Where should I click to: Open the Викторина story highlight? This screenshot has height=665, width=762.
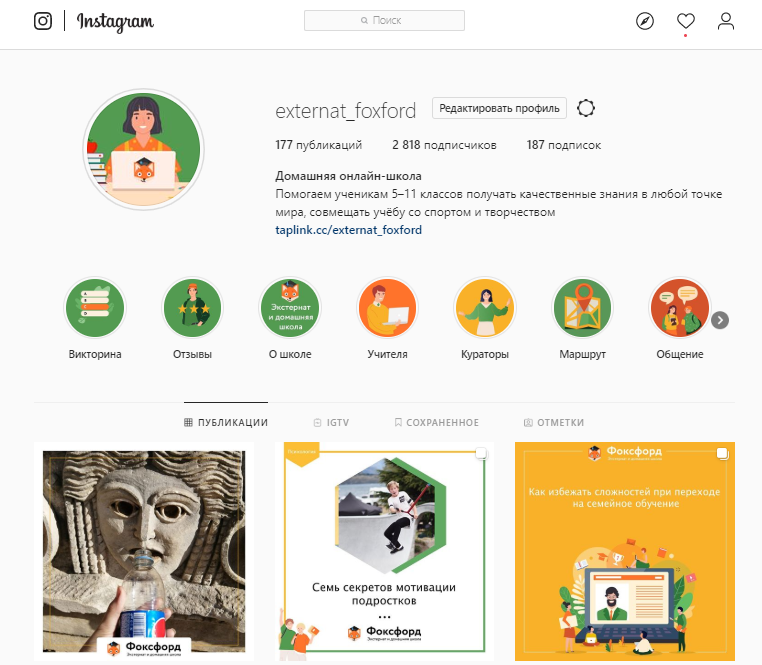coord(95,308)
